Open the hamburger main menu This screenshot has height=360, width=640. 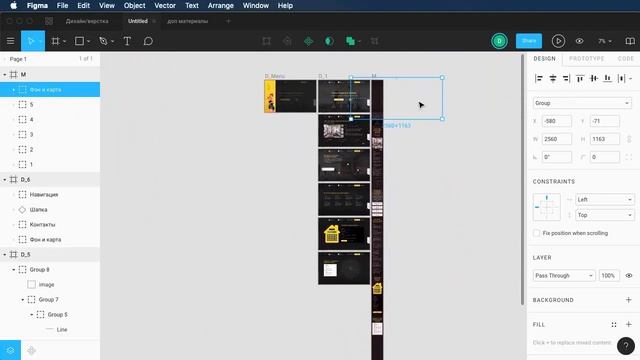click(x=11, y=41)
